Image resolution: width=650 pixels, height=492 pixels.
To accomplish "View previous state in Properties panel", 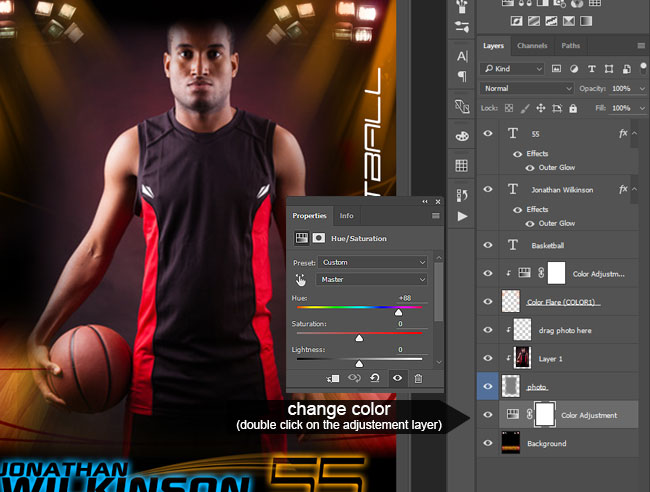I will click(x=354, y=378).
